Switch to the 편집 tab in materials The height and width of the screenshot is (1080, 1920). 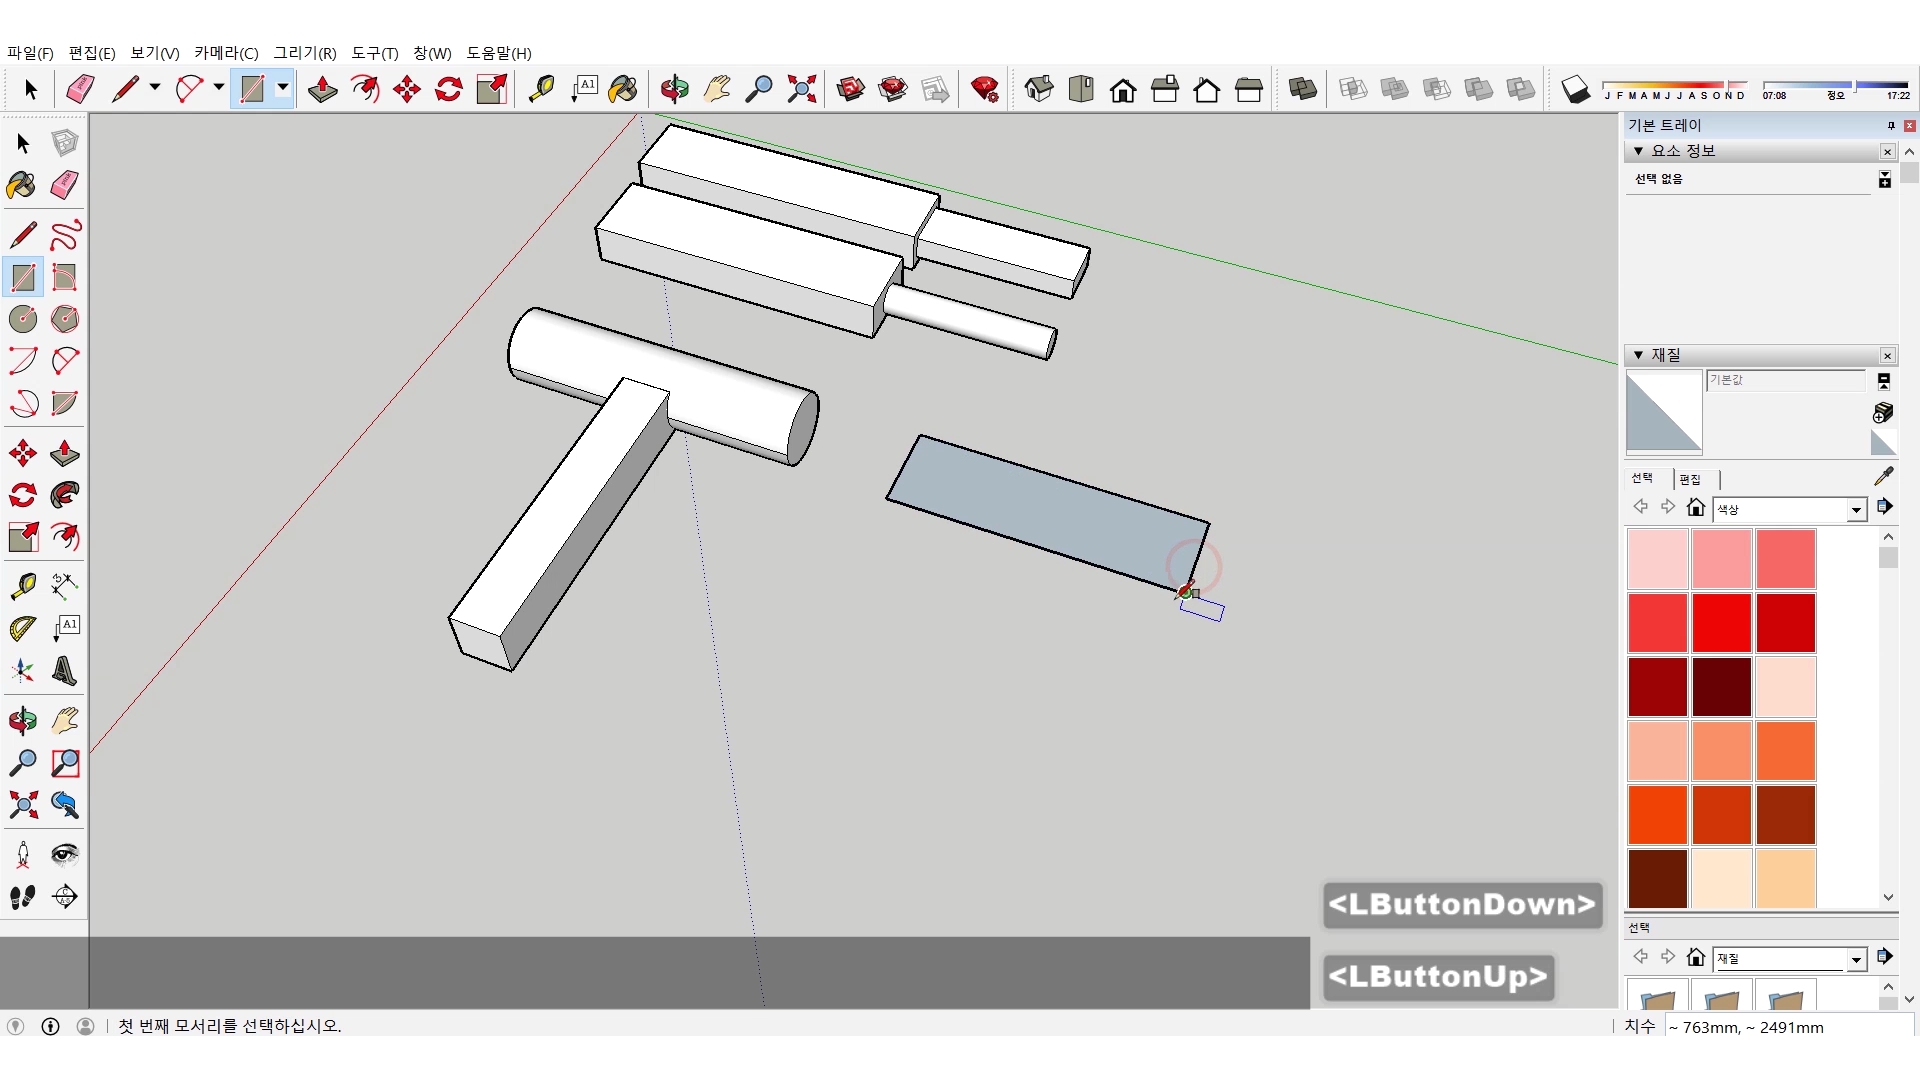[1690, 479]
